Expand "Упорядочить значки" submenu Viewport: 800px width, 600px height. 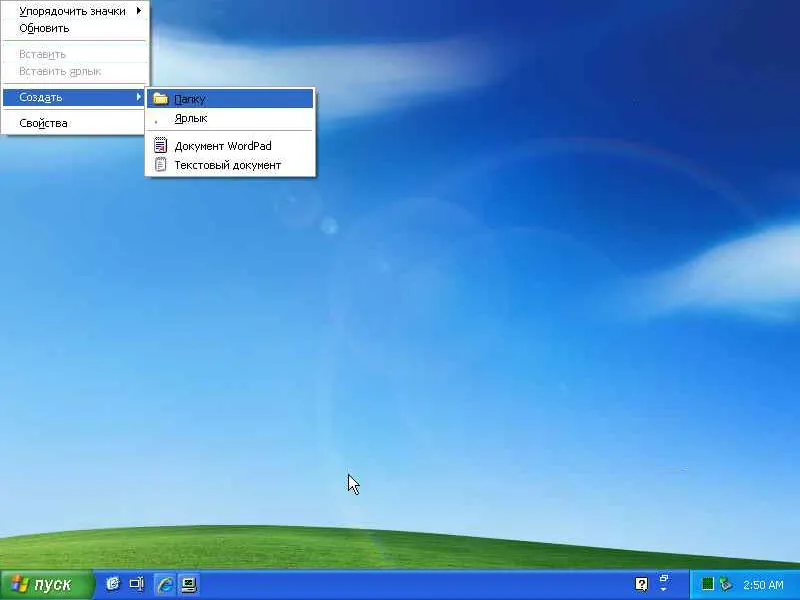point(74,11)
